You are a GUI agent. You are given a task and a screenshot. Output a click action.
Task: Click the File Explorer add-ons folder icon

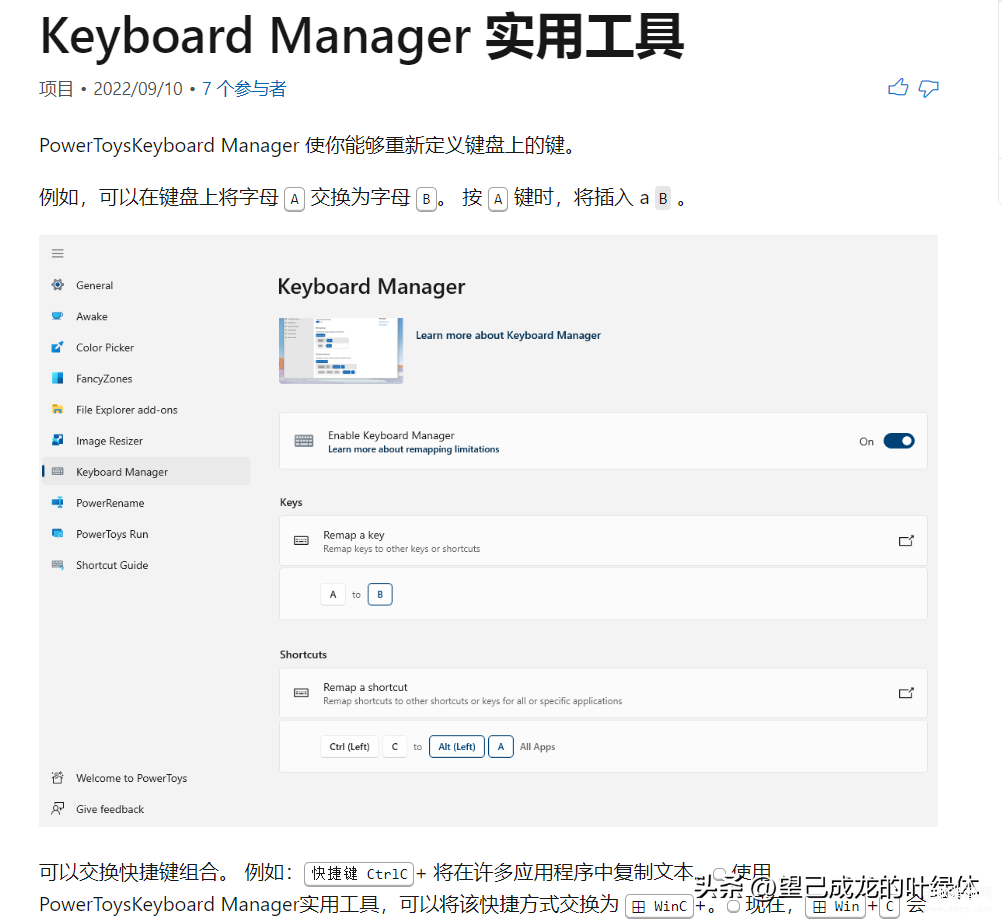pyautogui.click(x=58, y=410)
